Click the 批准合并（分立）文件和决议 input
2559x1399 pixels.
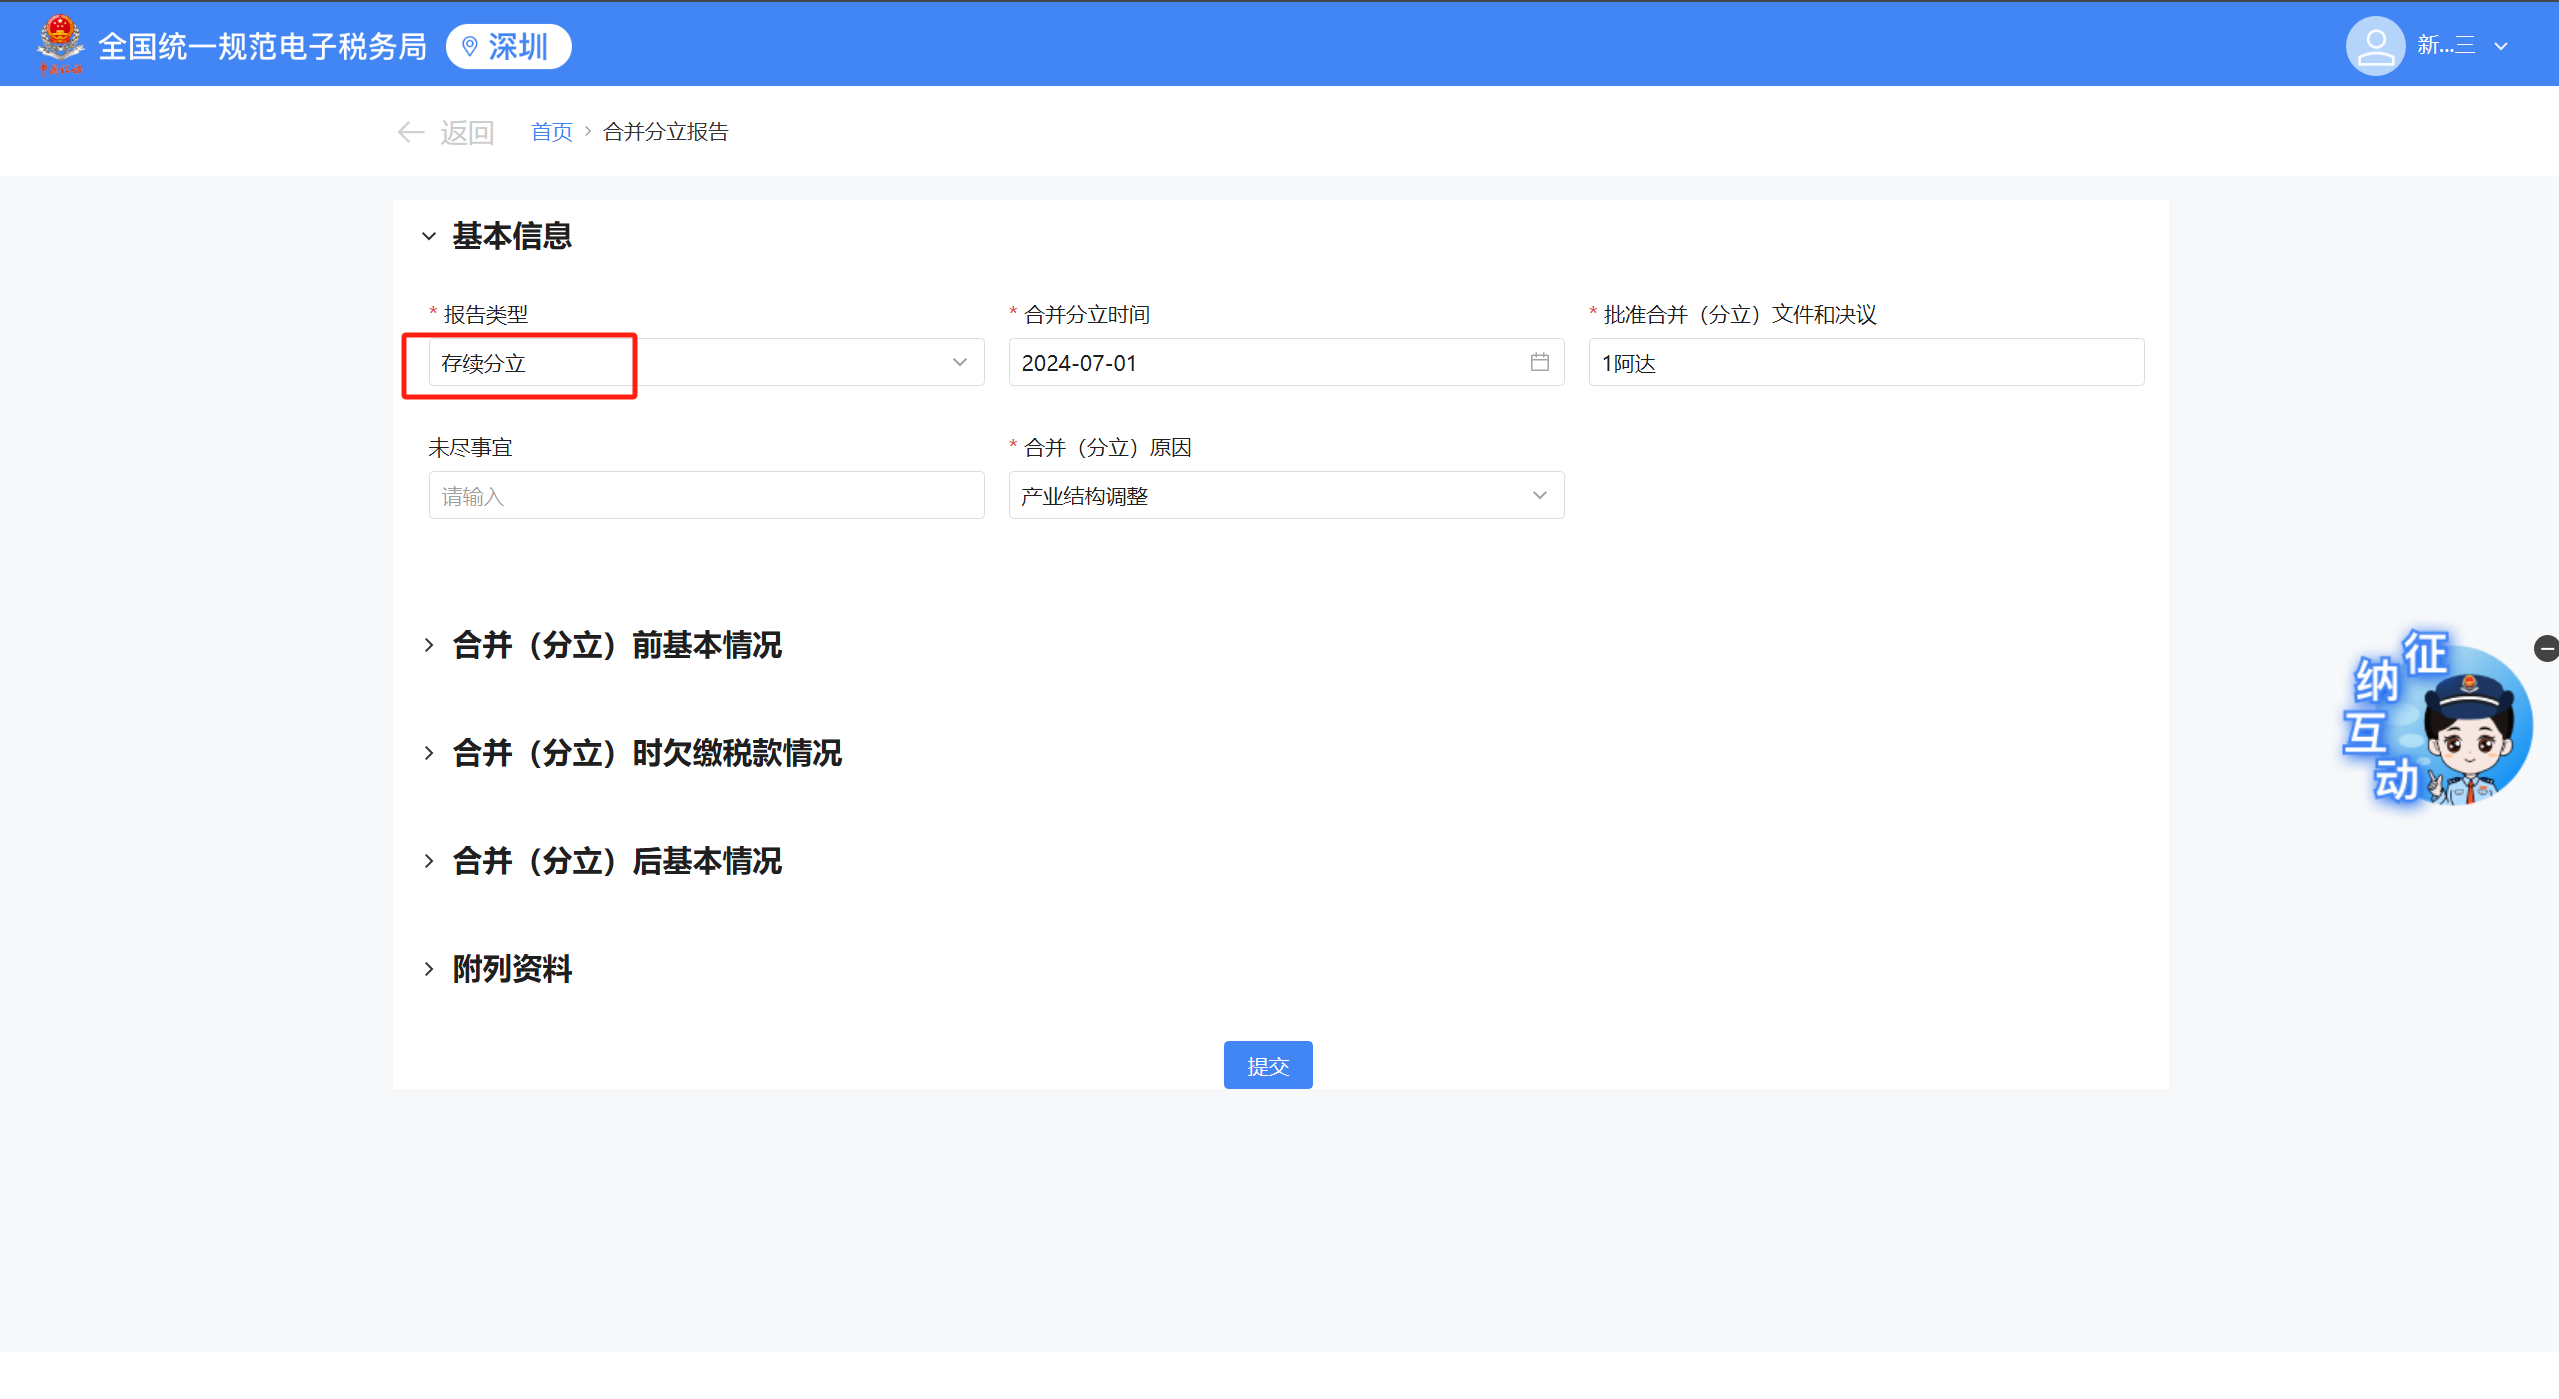1866,362
